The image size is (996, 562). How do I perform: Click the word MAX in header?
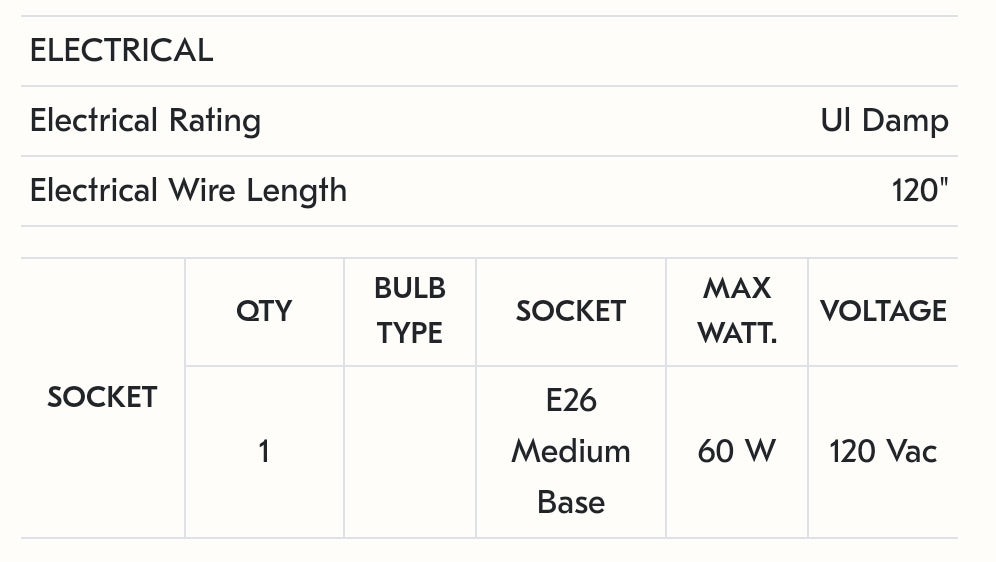click(x=737, y=288)
